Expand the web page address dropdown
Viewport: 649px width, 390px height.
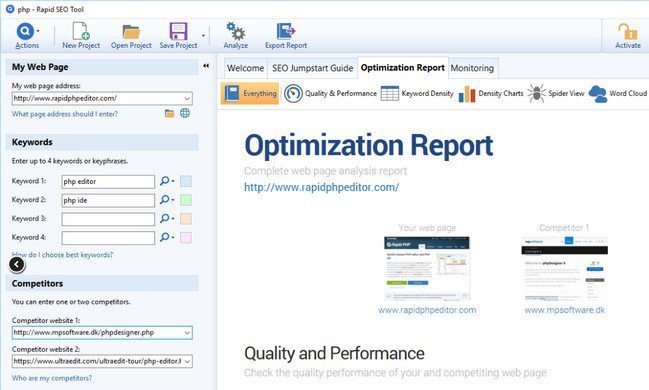coord(187,99)
